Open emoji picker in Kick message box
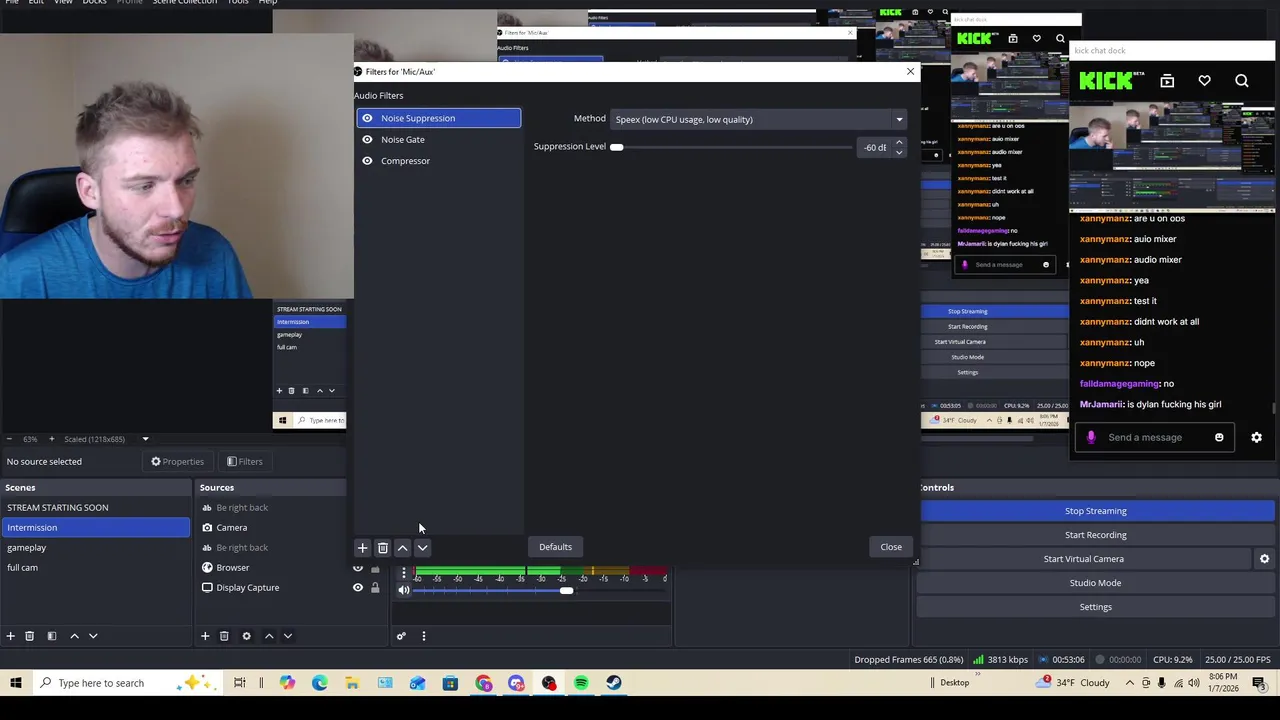 [x=1219, y=437]
